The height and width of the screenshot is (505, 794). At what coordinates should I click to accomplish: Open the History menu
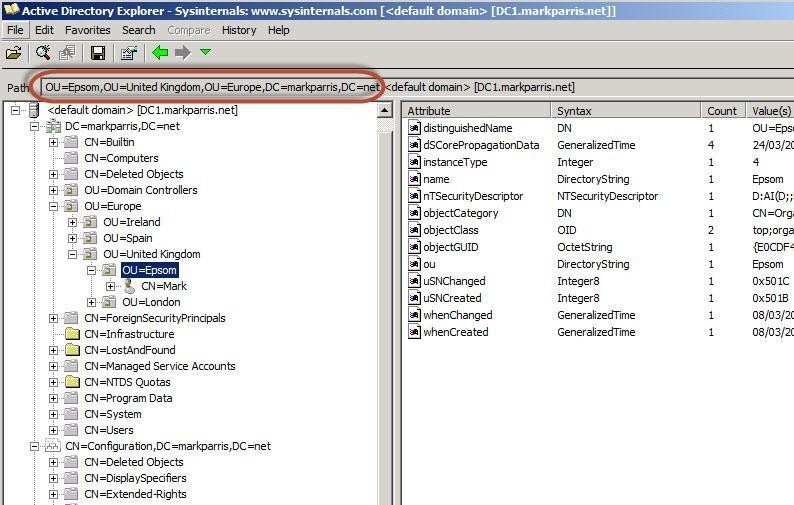[x=239, y=30]
